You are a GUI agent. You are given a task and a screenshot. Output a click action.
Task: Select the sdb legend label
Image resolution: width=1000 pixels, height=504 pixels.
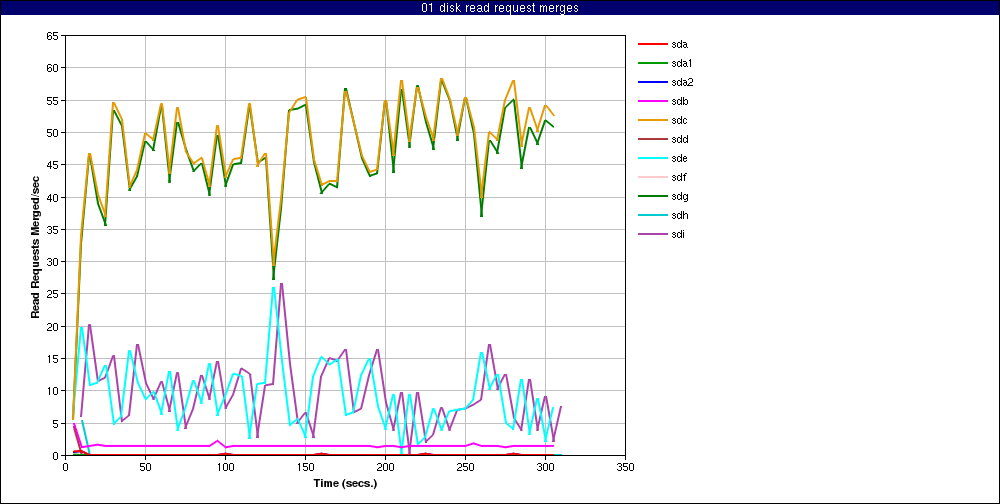680,101
